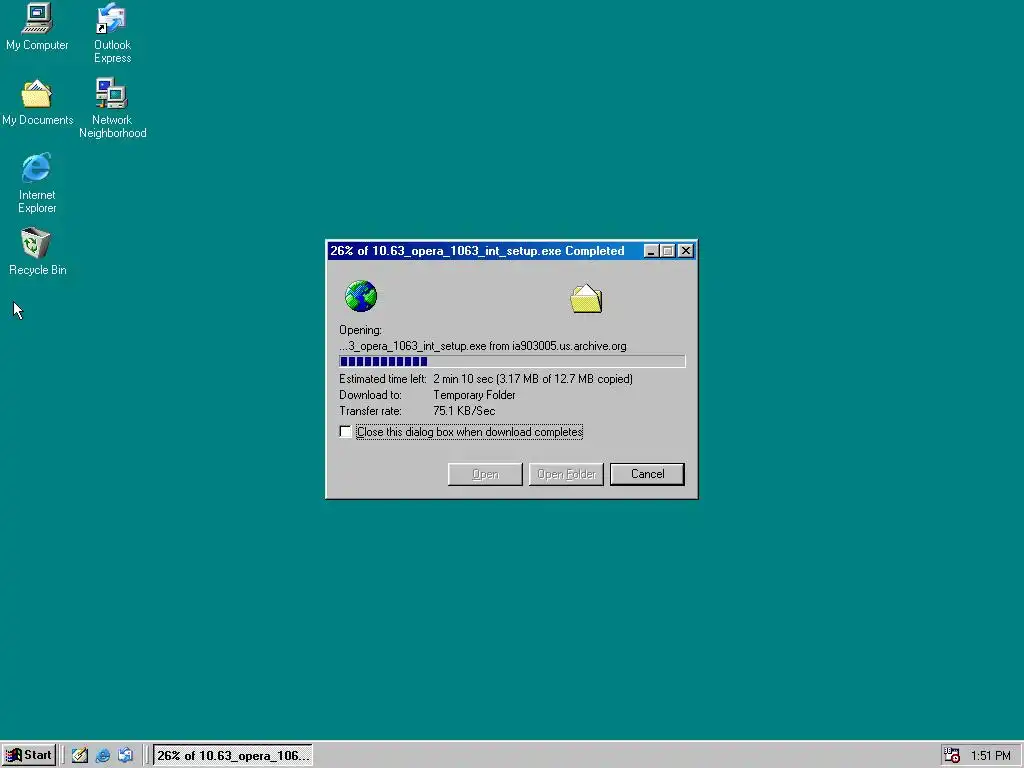Minimize the download dialog window
1024x768 pixels.
[651, 251]
